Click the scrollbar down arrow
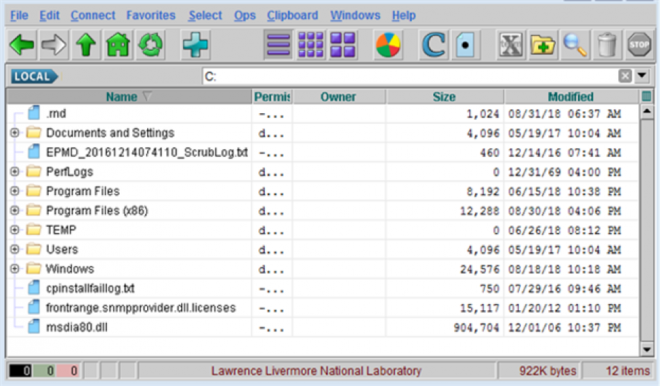This screenshot has height=386, width=660. pyautogui.click(x=646, y=349)
